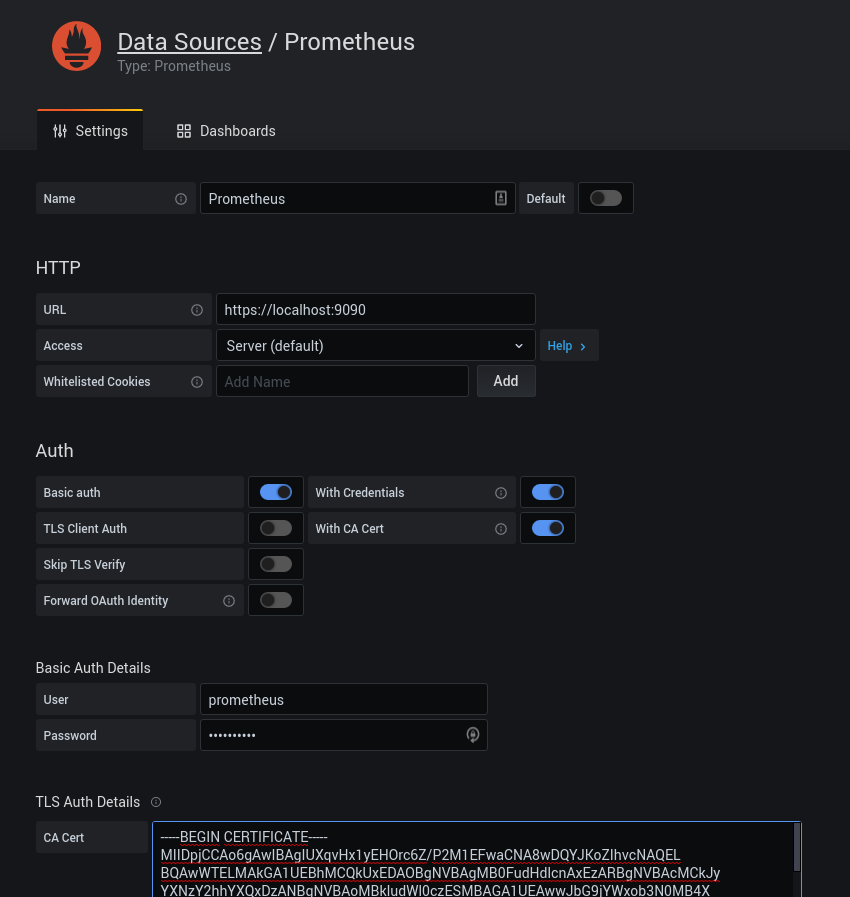Switch to the Dashboards tab

(226, 131)
